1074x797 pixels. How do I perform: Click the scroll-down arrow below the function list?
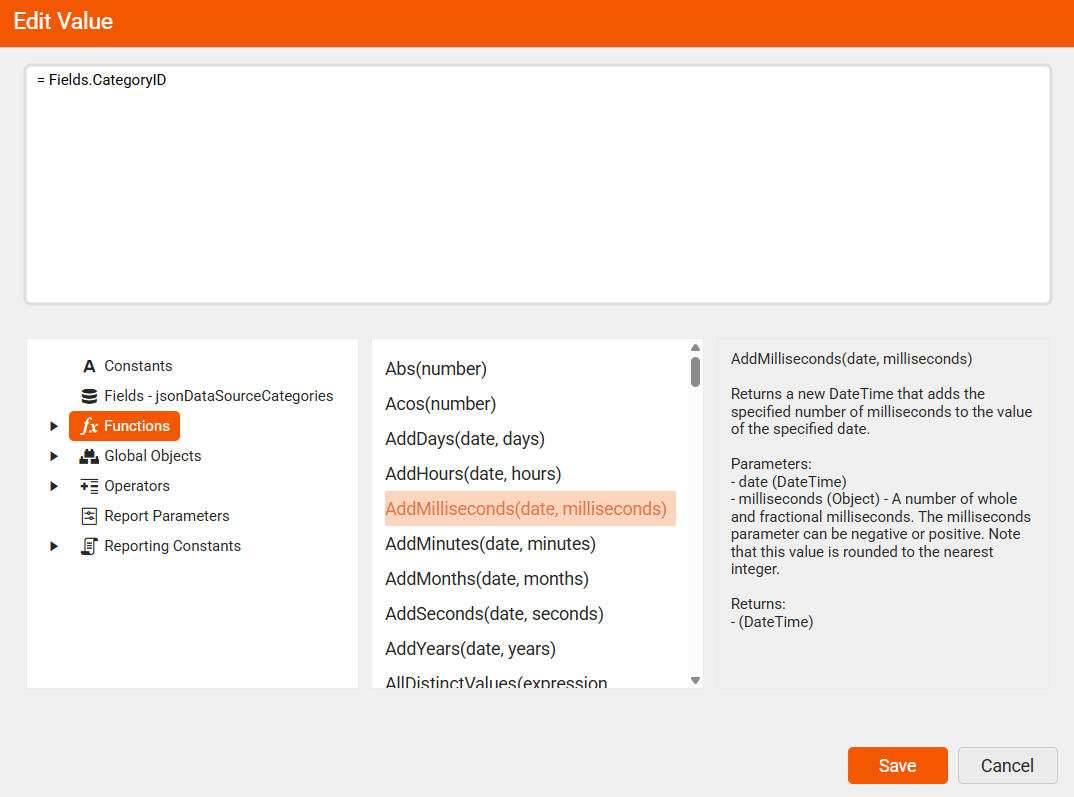click(694, 680)
